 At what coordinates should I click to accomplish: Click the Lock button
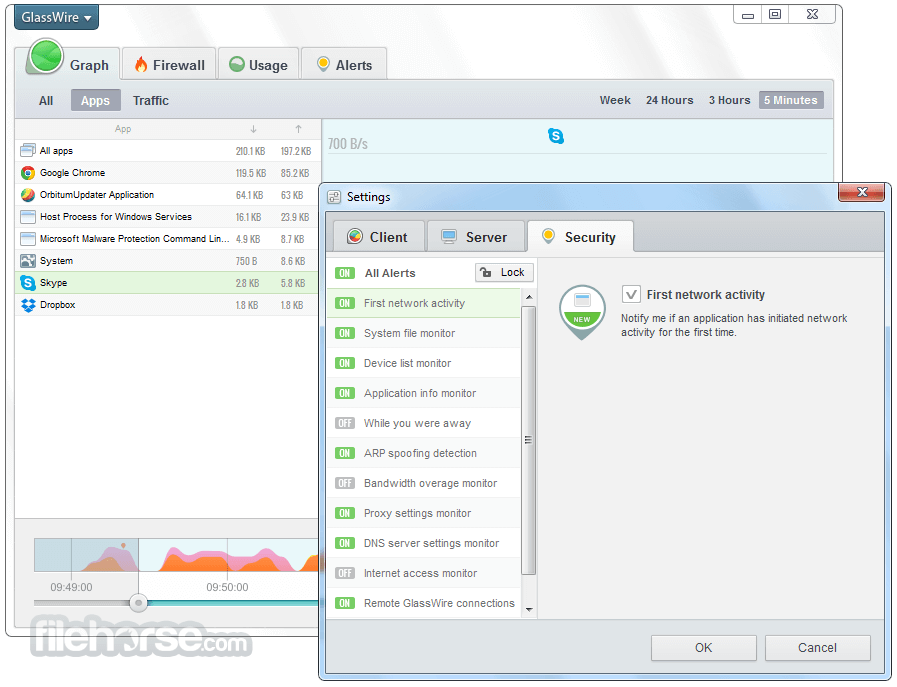click(x=504, y=272)
